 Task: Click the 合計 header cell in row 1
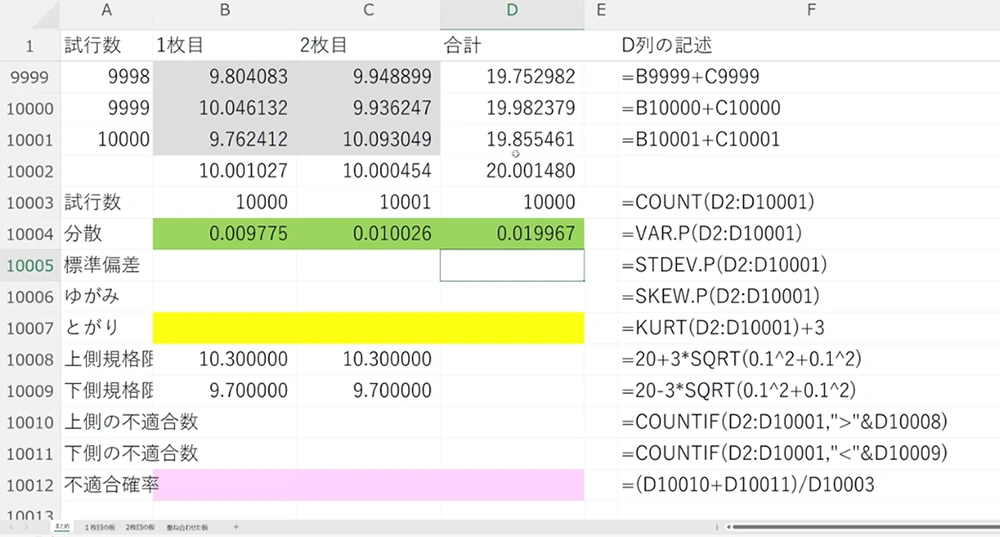click(512, 45)
